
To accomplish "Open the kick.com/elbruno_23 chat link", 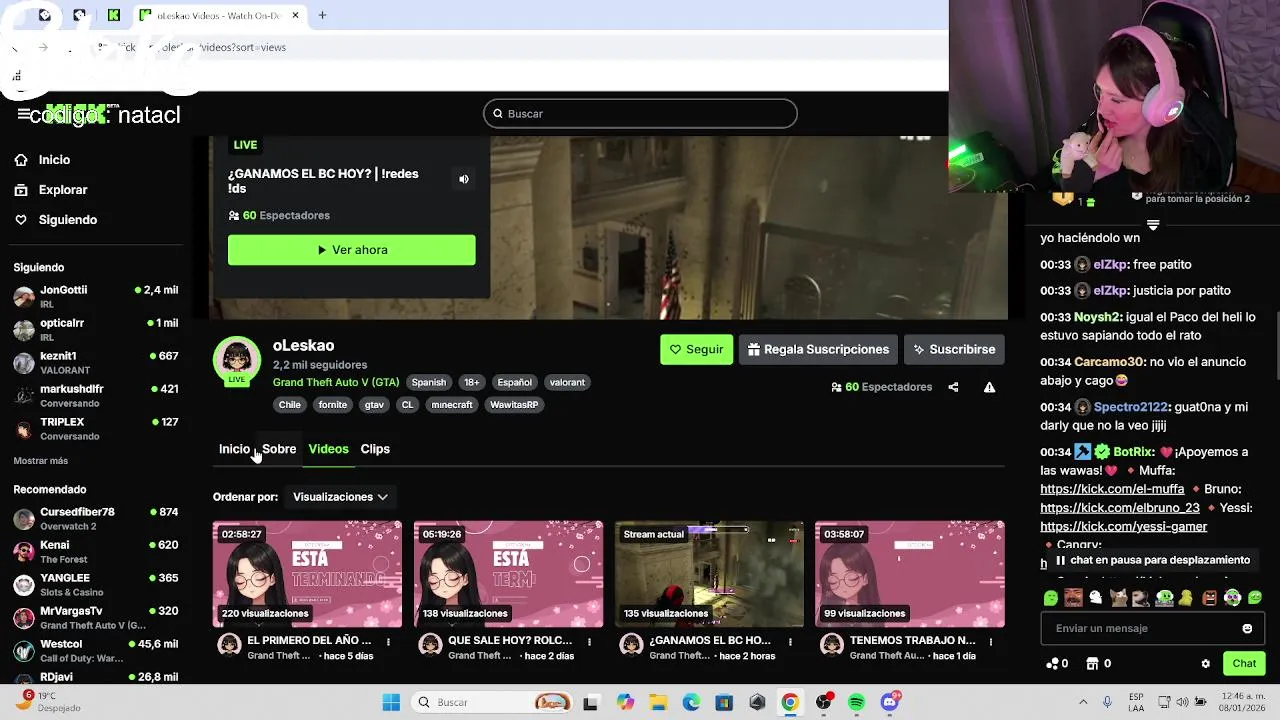I will pos(1120,508).
